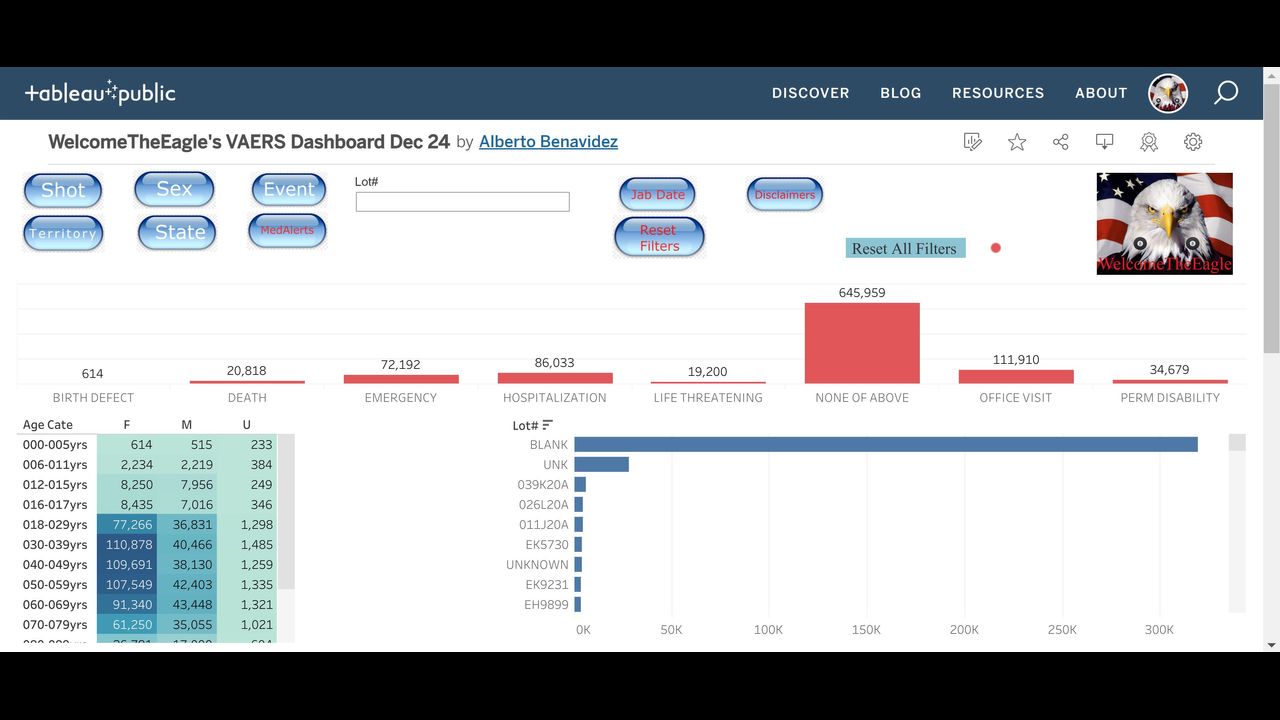Image resolution: width=1280 pixels, height=720 pixels.
Task: Select the NONE OF ABOVE bar
Action: [862, 343]
